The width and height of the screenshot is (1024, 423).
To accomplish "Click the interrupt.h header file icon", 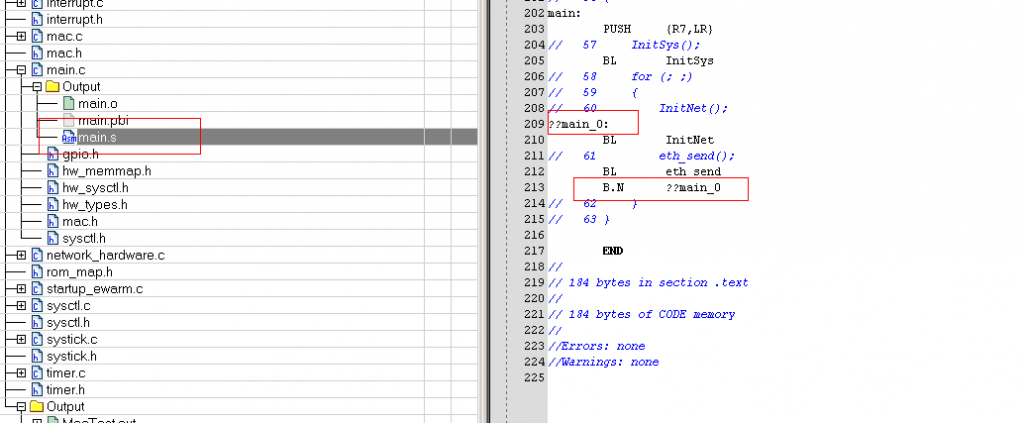I will pos(37,19).
